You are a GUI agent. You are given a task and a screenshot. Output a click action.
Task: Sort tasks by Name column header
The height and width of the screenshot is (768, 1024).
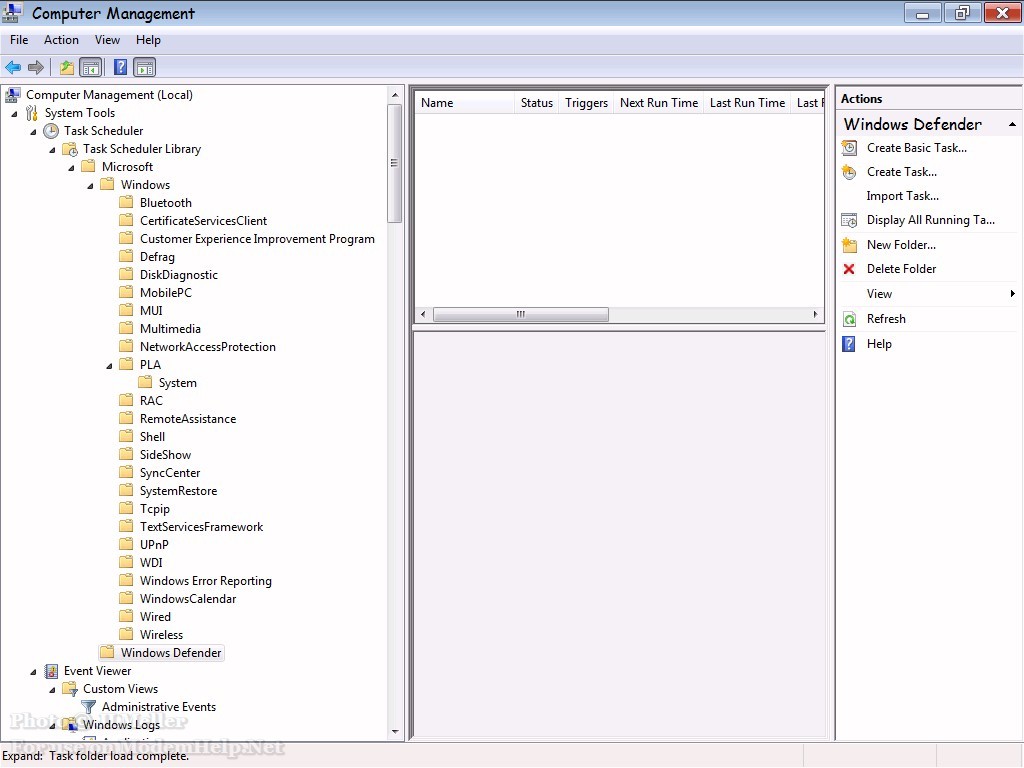464,103
